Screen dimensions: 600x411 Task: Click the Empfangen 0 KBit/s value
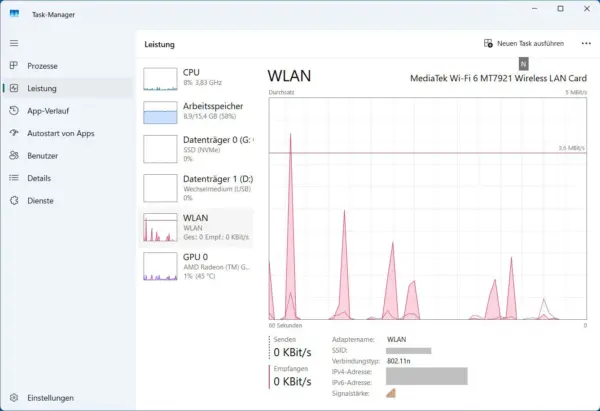coord(292,382)
